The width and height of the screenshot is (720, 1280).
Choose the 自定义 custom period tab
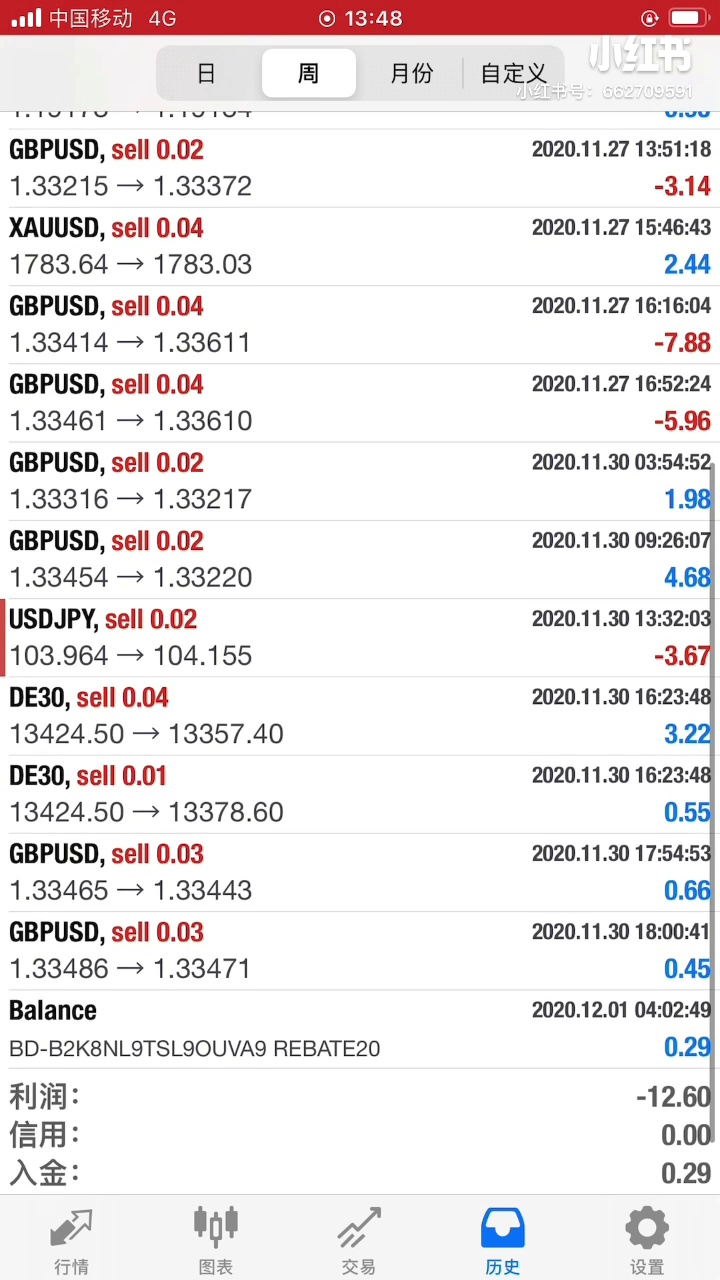coord(513,73)
